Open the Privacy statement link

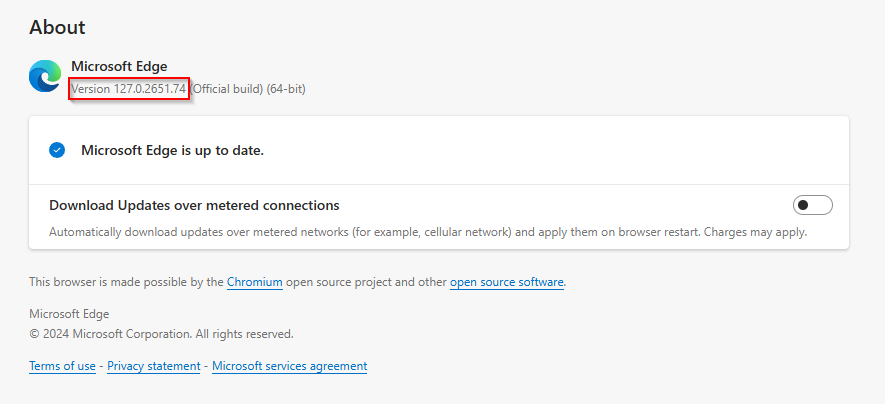(x=154, y=366)
